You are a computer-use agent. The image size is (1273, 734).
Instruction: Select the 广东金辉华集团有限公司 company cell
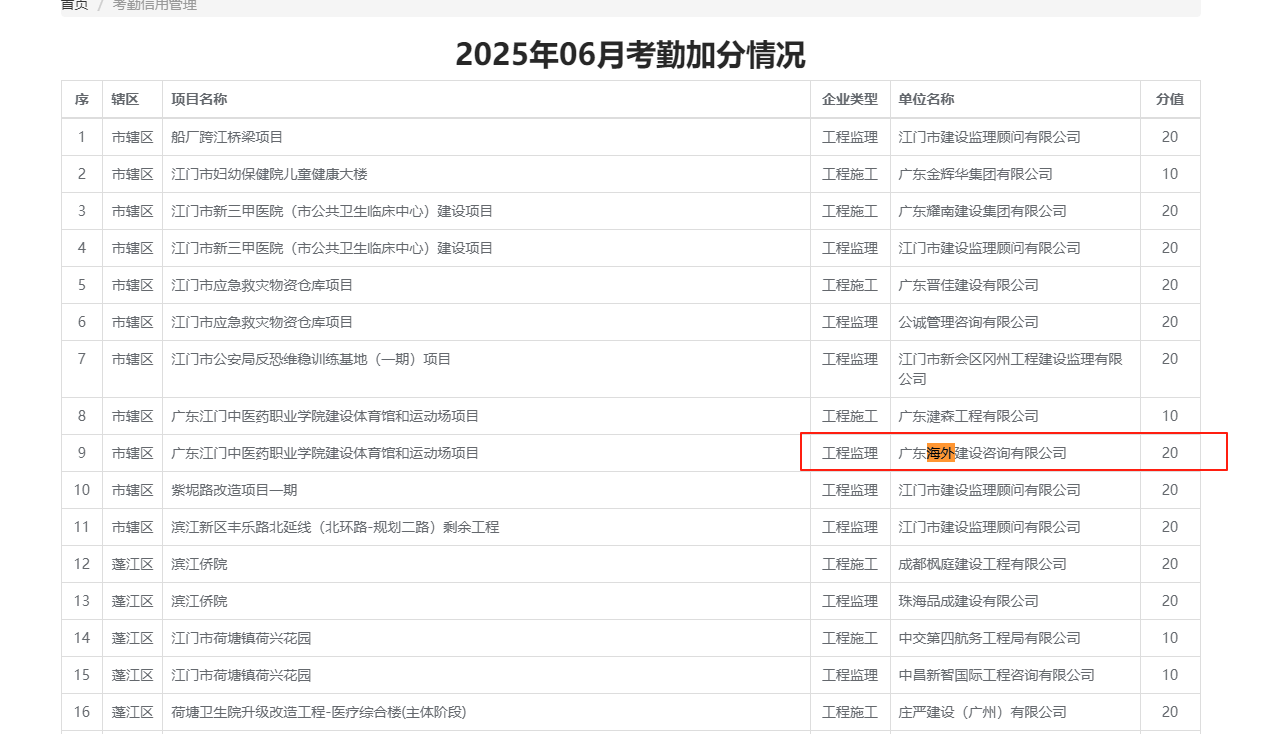pos(975,174)
